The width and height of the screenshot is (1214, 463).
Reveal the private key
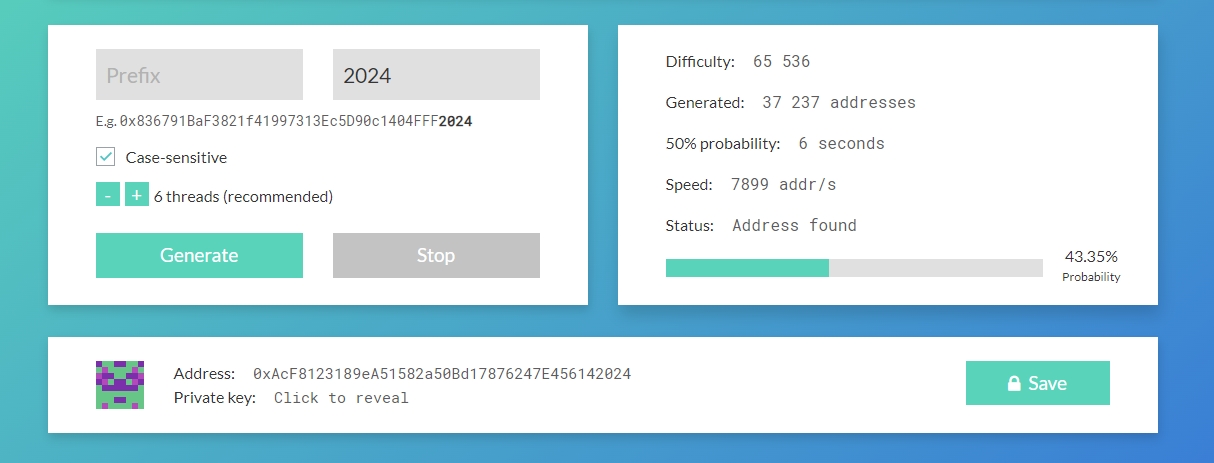(341, 398)
